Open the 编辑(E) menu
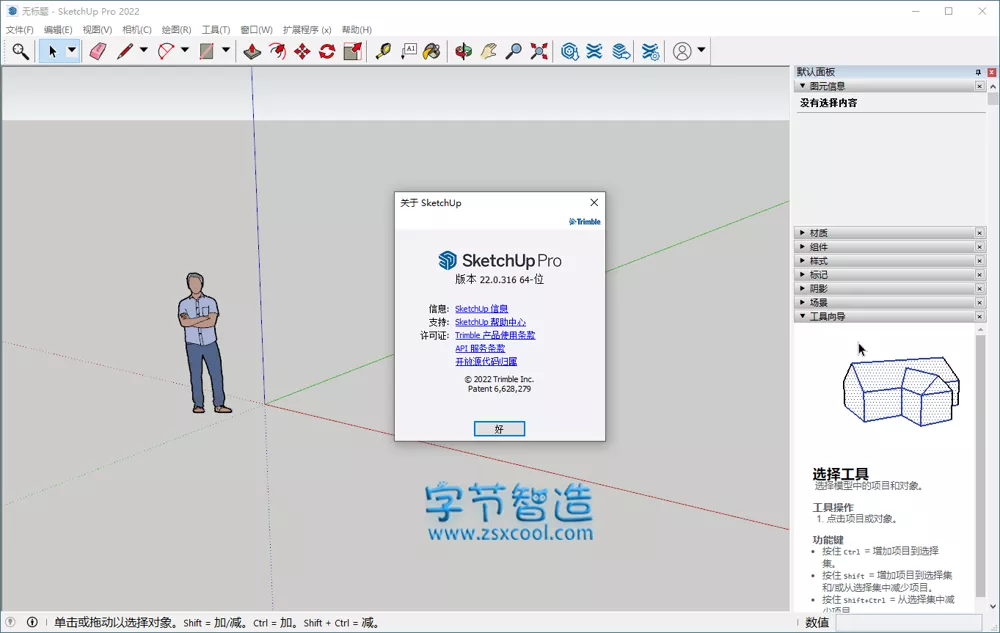The width and height of the screenshot is (1000, 633). (58, 29)
